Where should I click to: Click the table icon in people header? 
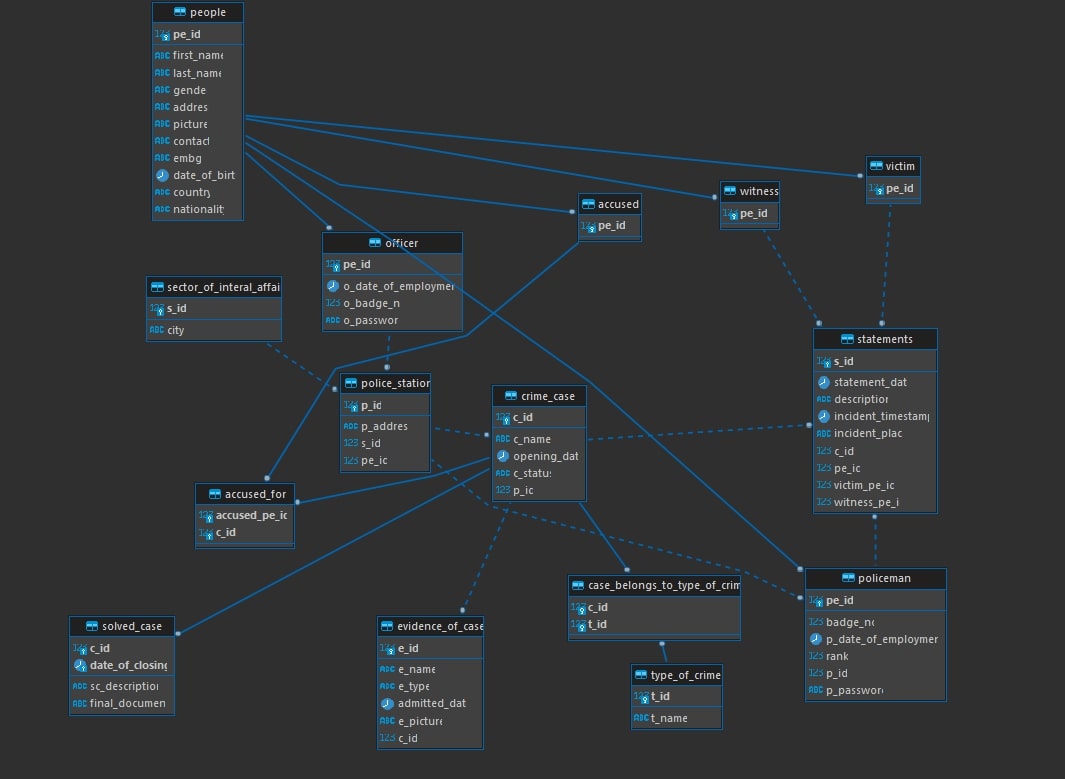(179, 12)
